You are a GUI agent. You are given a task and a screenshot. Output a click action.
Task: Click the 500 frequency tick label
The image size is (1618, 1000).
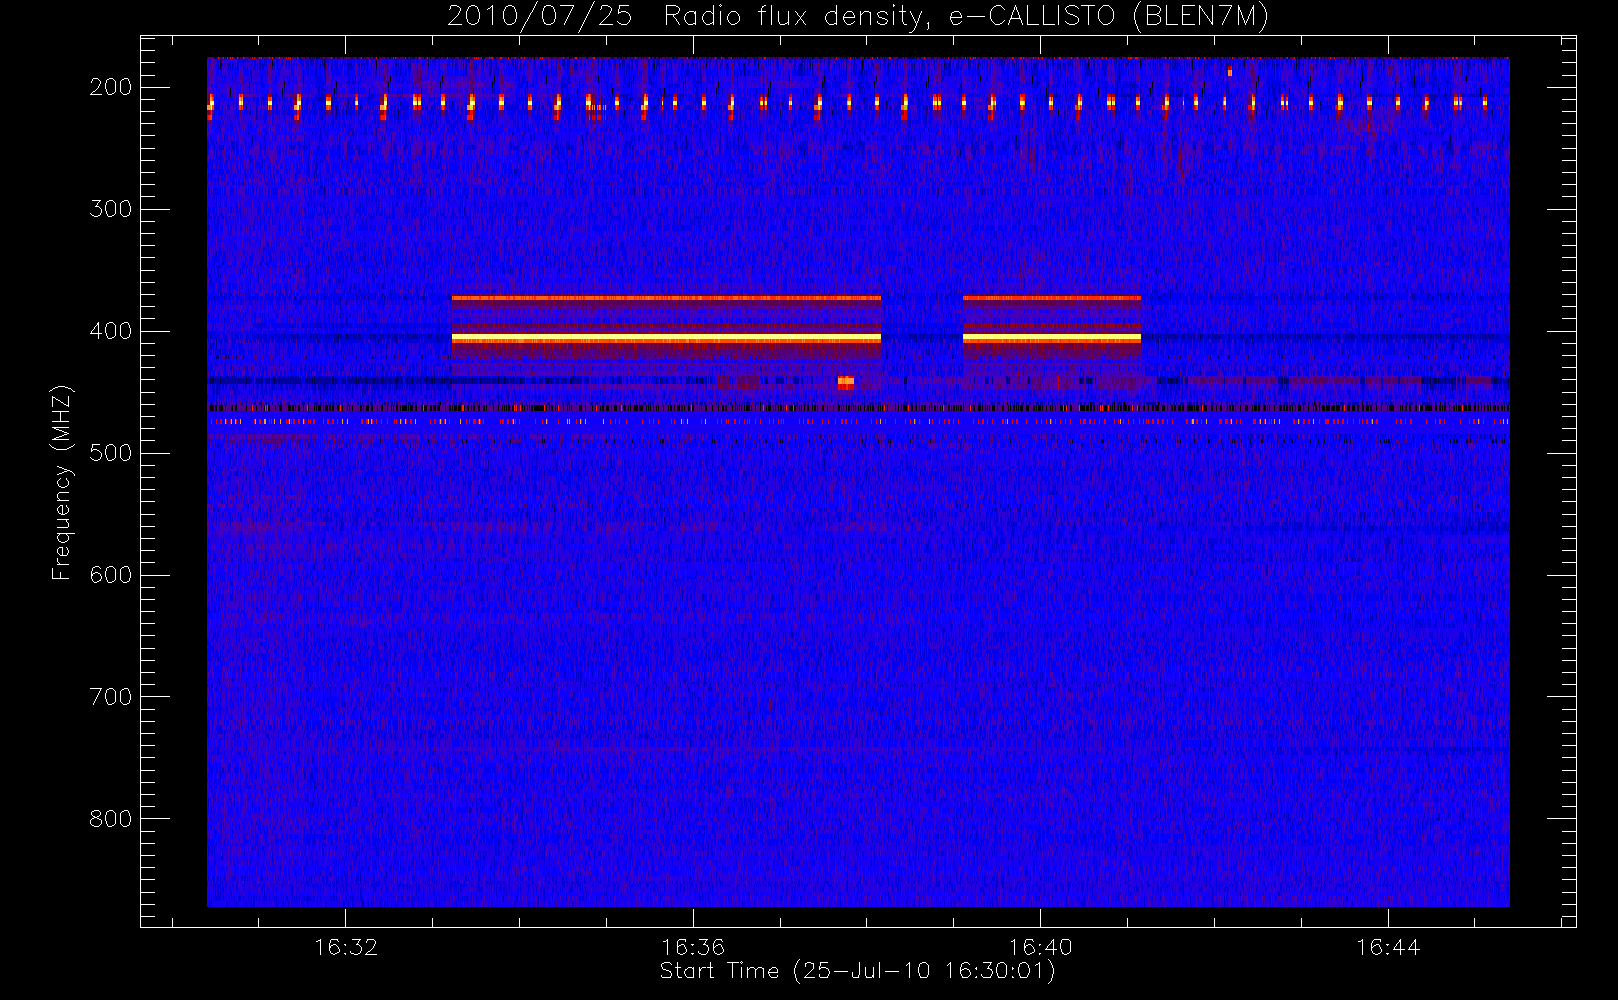pyautogui.click(x=110, y=453)
